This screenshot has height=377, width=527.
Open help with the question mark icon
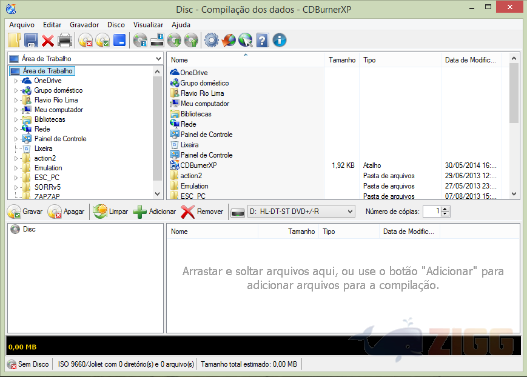click(262, 40)
